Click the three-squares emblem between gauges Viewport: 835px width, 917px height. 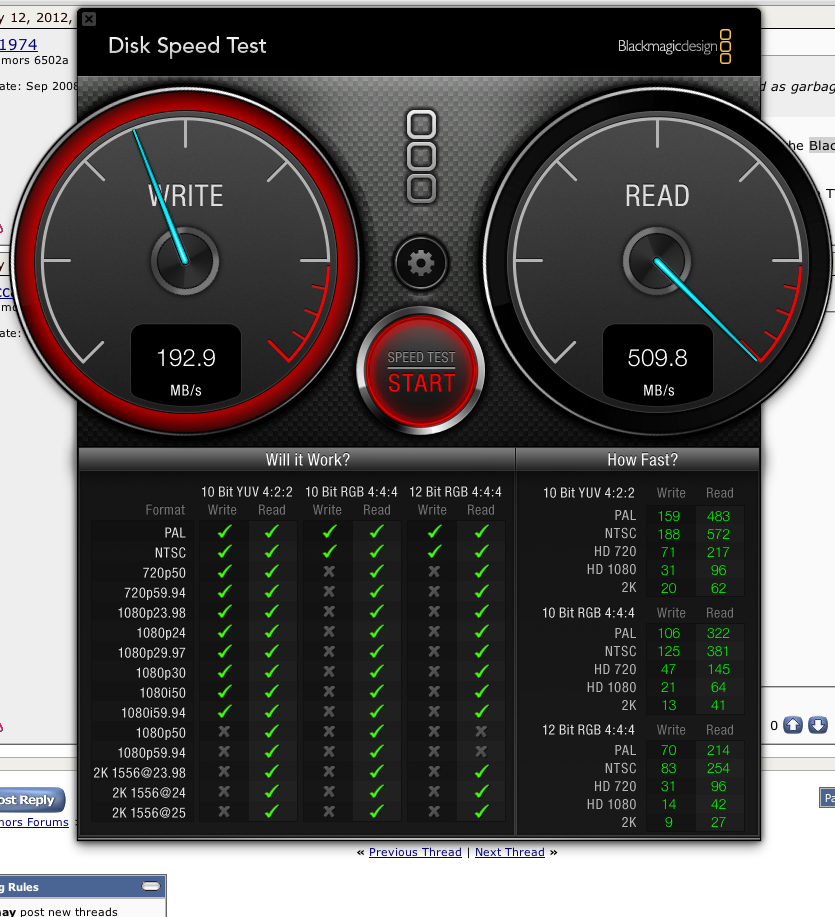422,156
